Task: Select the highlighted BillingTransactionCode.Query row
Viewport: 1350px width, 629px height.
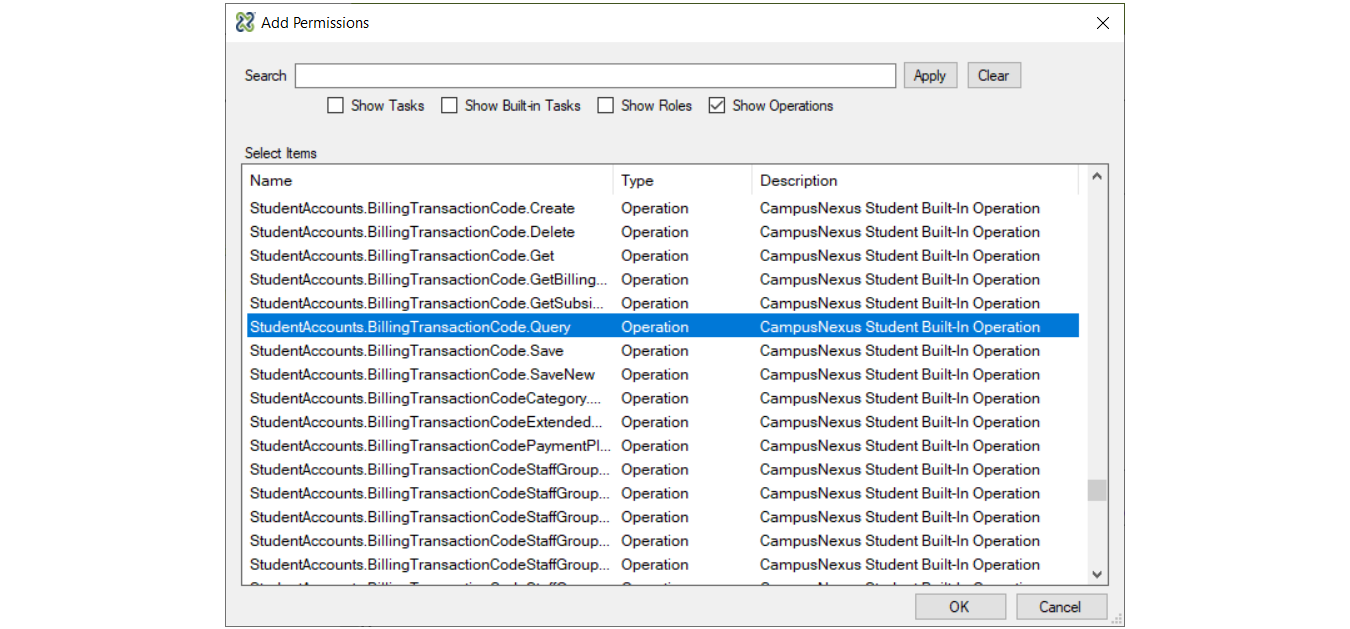Action: click(663, 327)
